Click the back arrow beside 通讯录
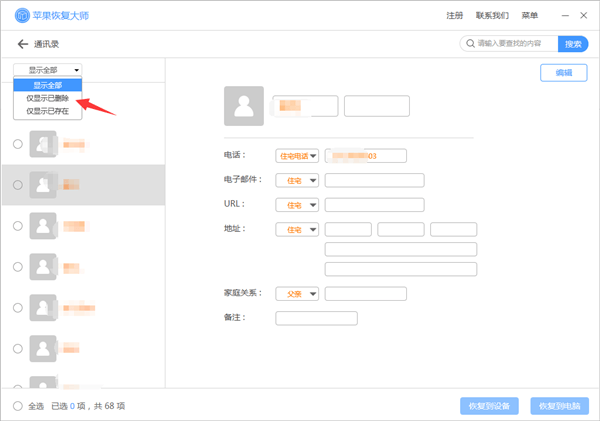This screenshot has height=421, width=600. [x=22, y=44]
